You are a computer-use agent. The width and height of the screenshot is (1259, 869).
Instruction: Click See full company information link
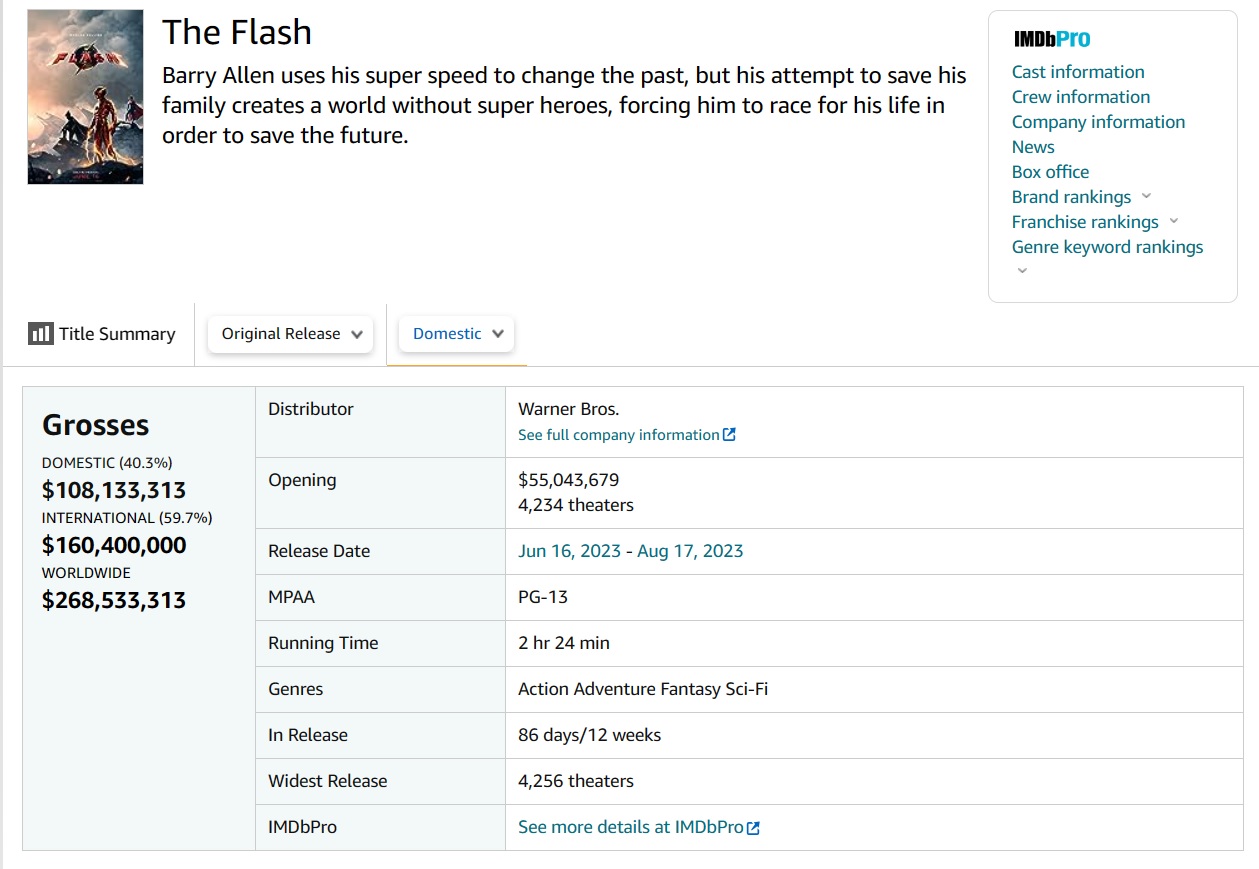[x=619, y=435]
